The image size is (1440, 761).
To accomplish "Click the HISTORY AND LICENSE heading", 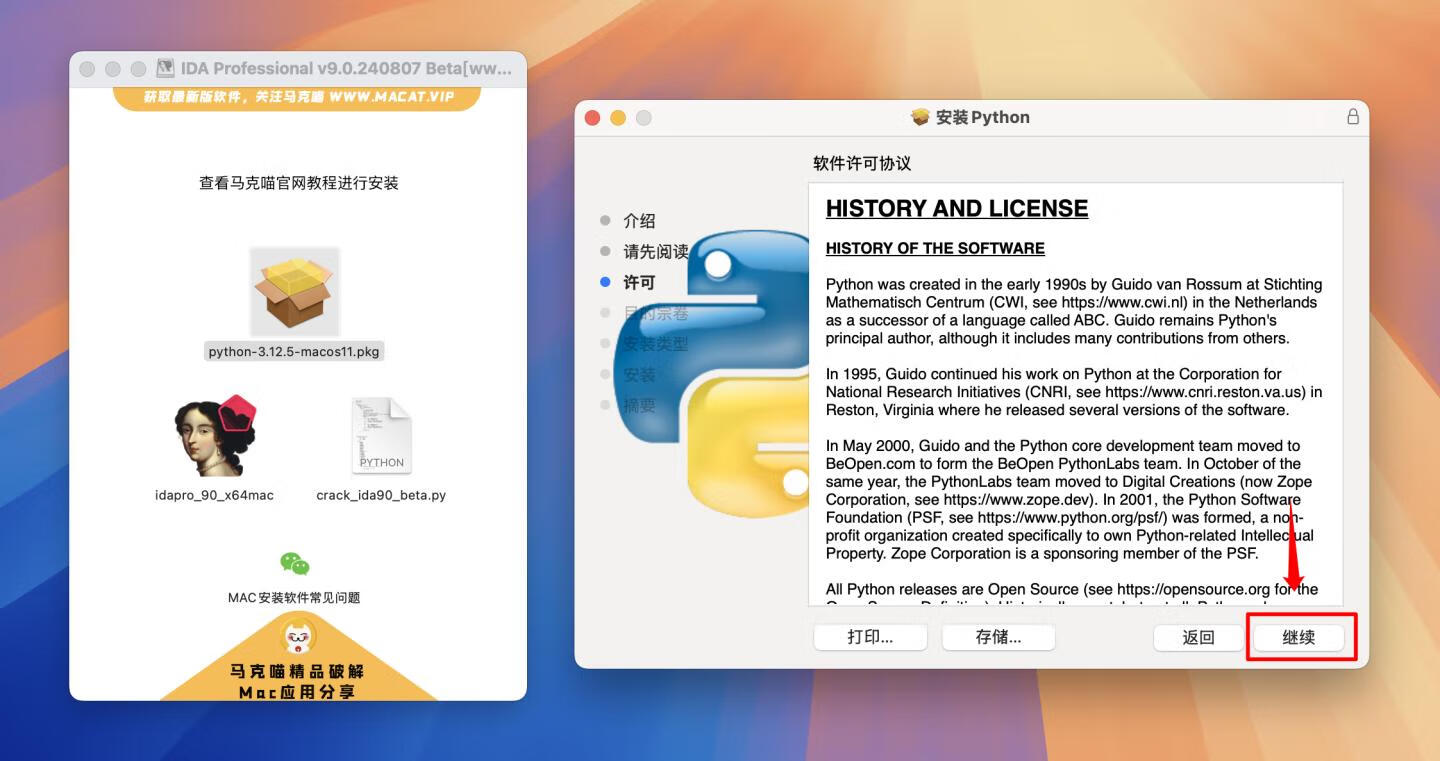I will [x=957, y=208].
